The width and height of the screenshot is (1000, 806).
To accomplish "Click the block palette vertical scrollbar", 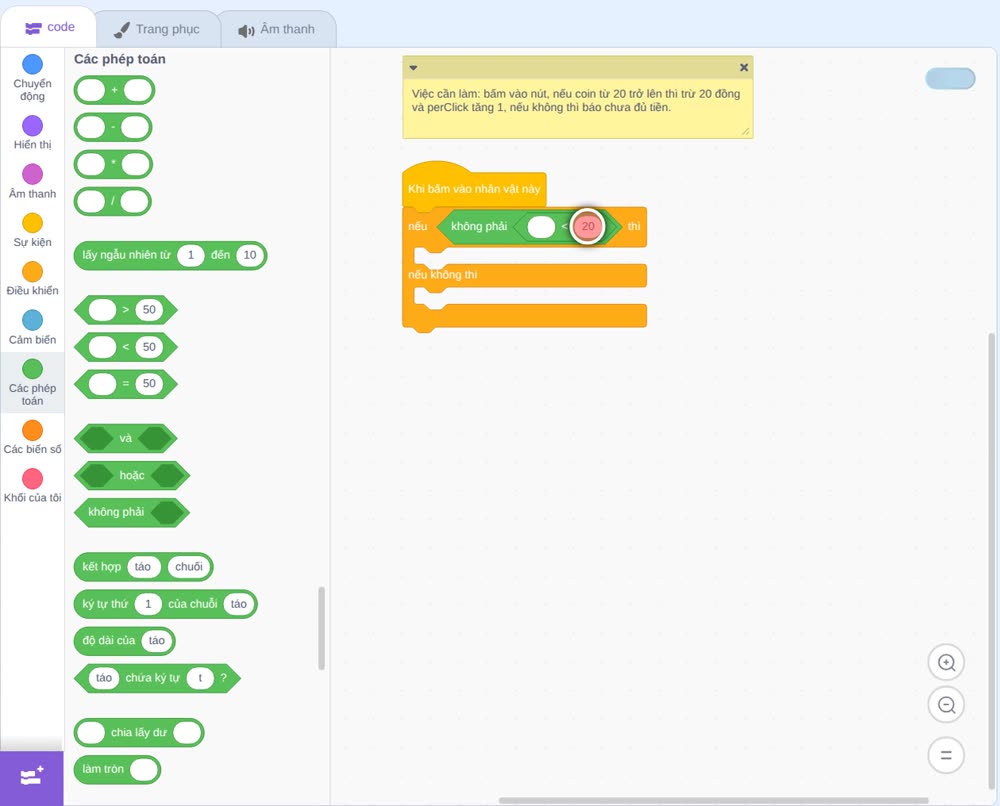I will click(x=321, y=628).
